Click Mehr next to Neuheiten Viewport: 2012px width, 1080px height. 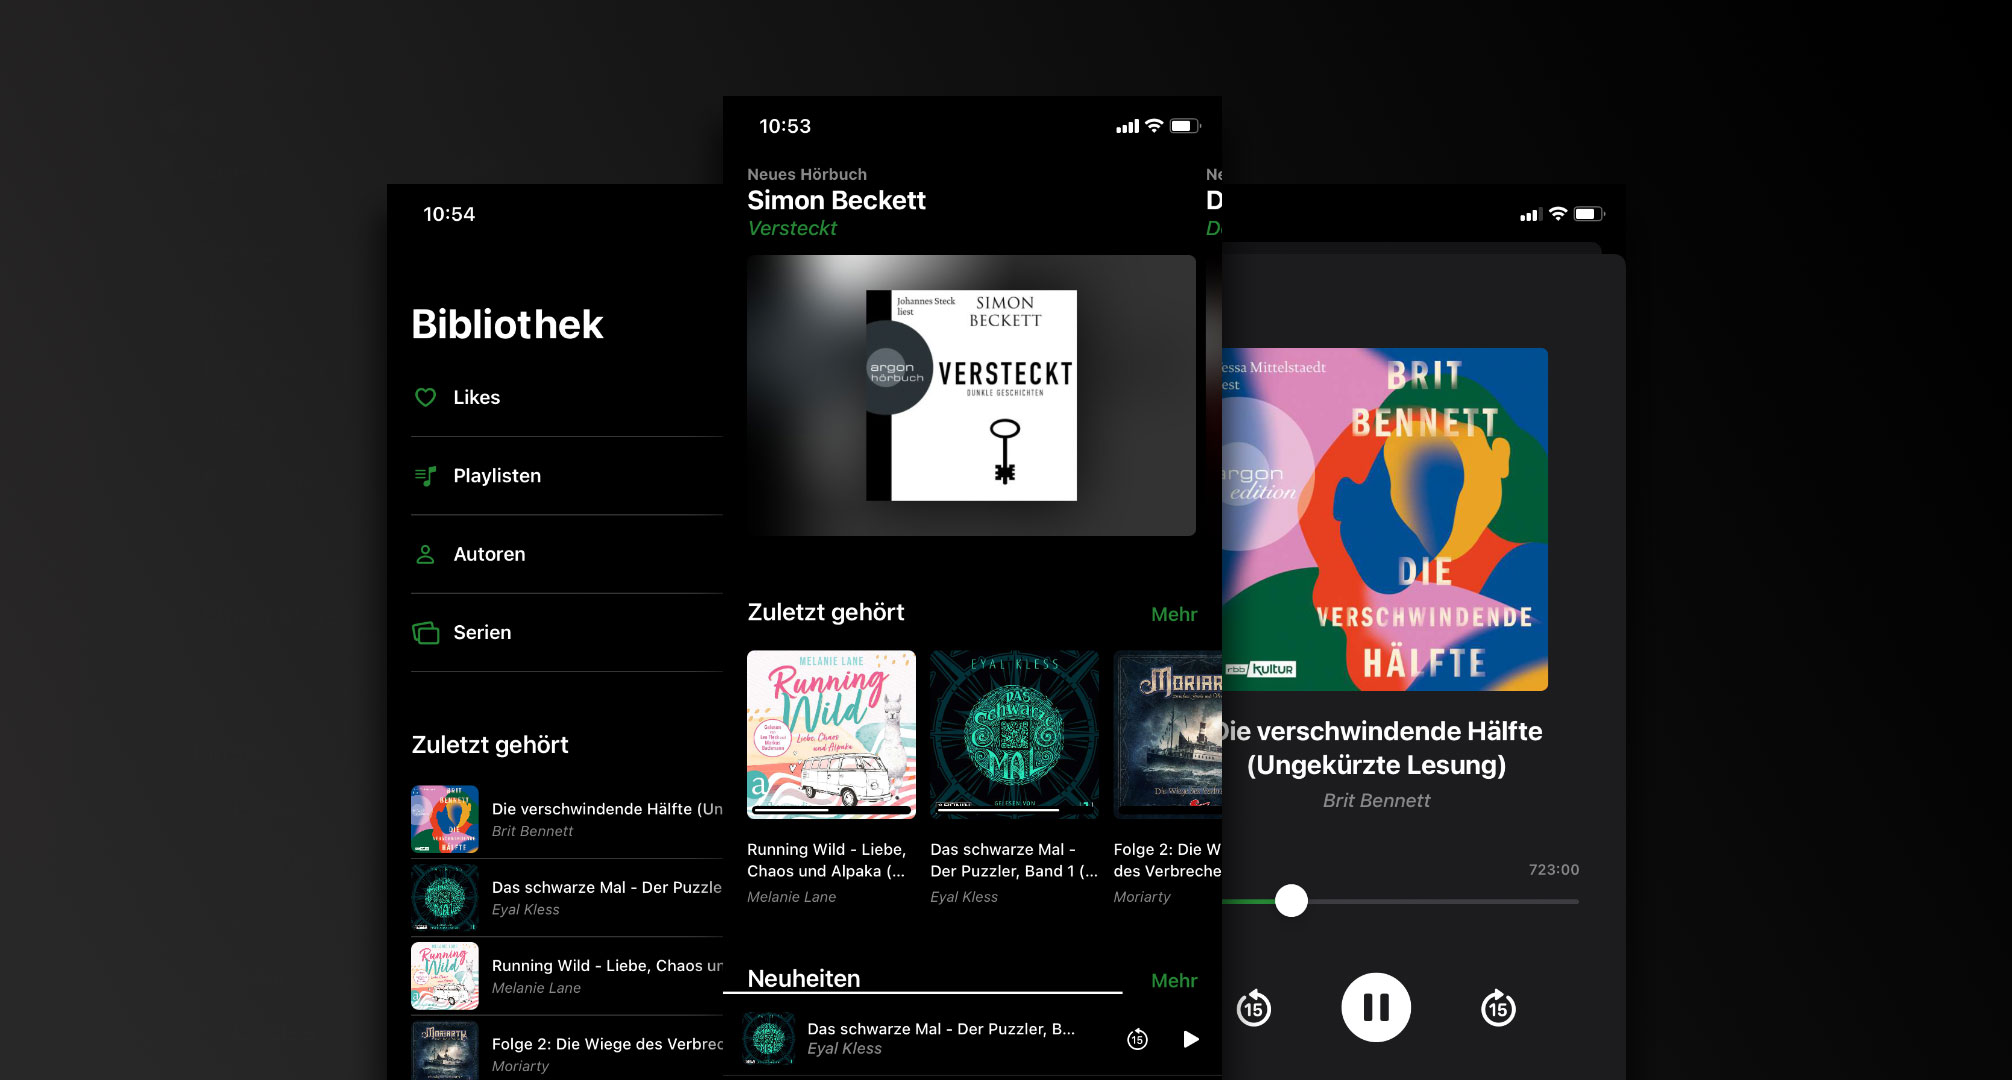[1174, 980]
